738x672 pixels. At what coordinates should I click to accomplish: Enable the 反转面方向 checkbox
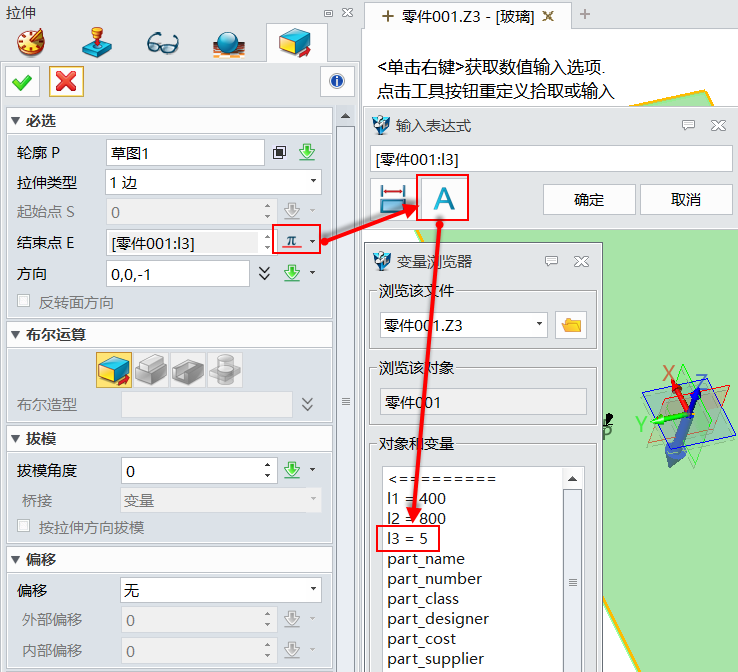[x=24, y=302]
